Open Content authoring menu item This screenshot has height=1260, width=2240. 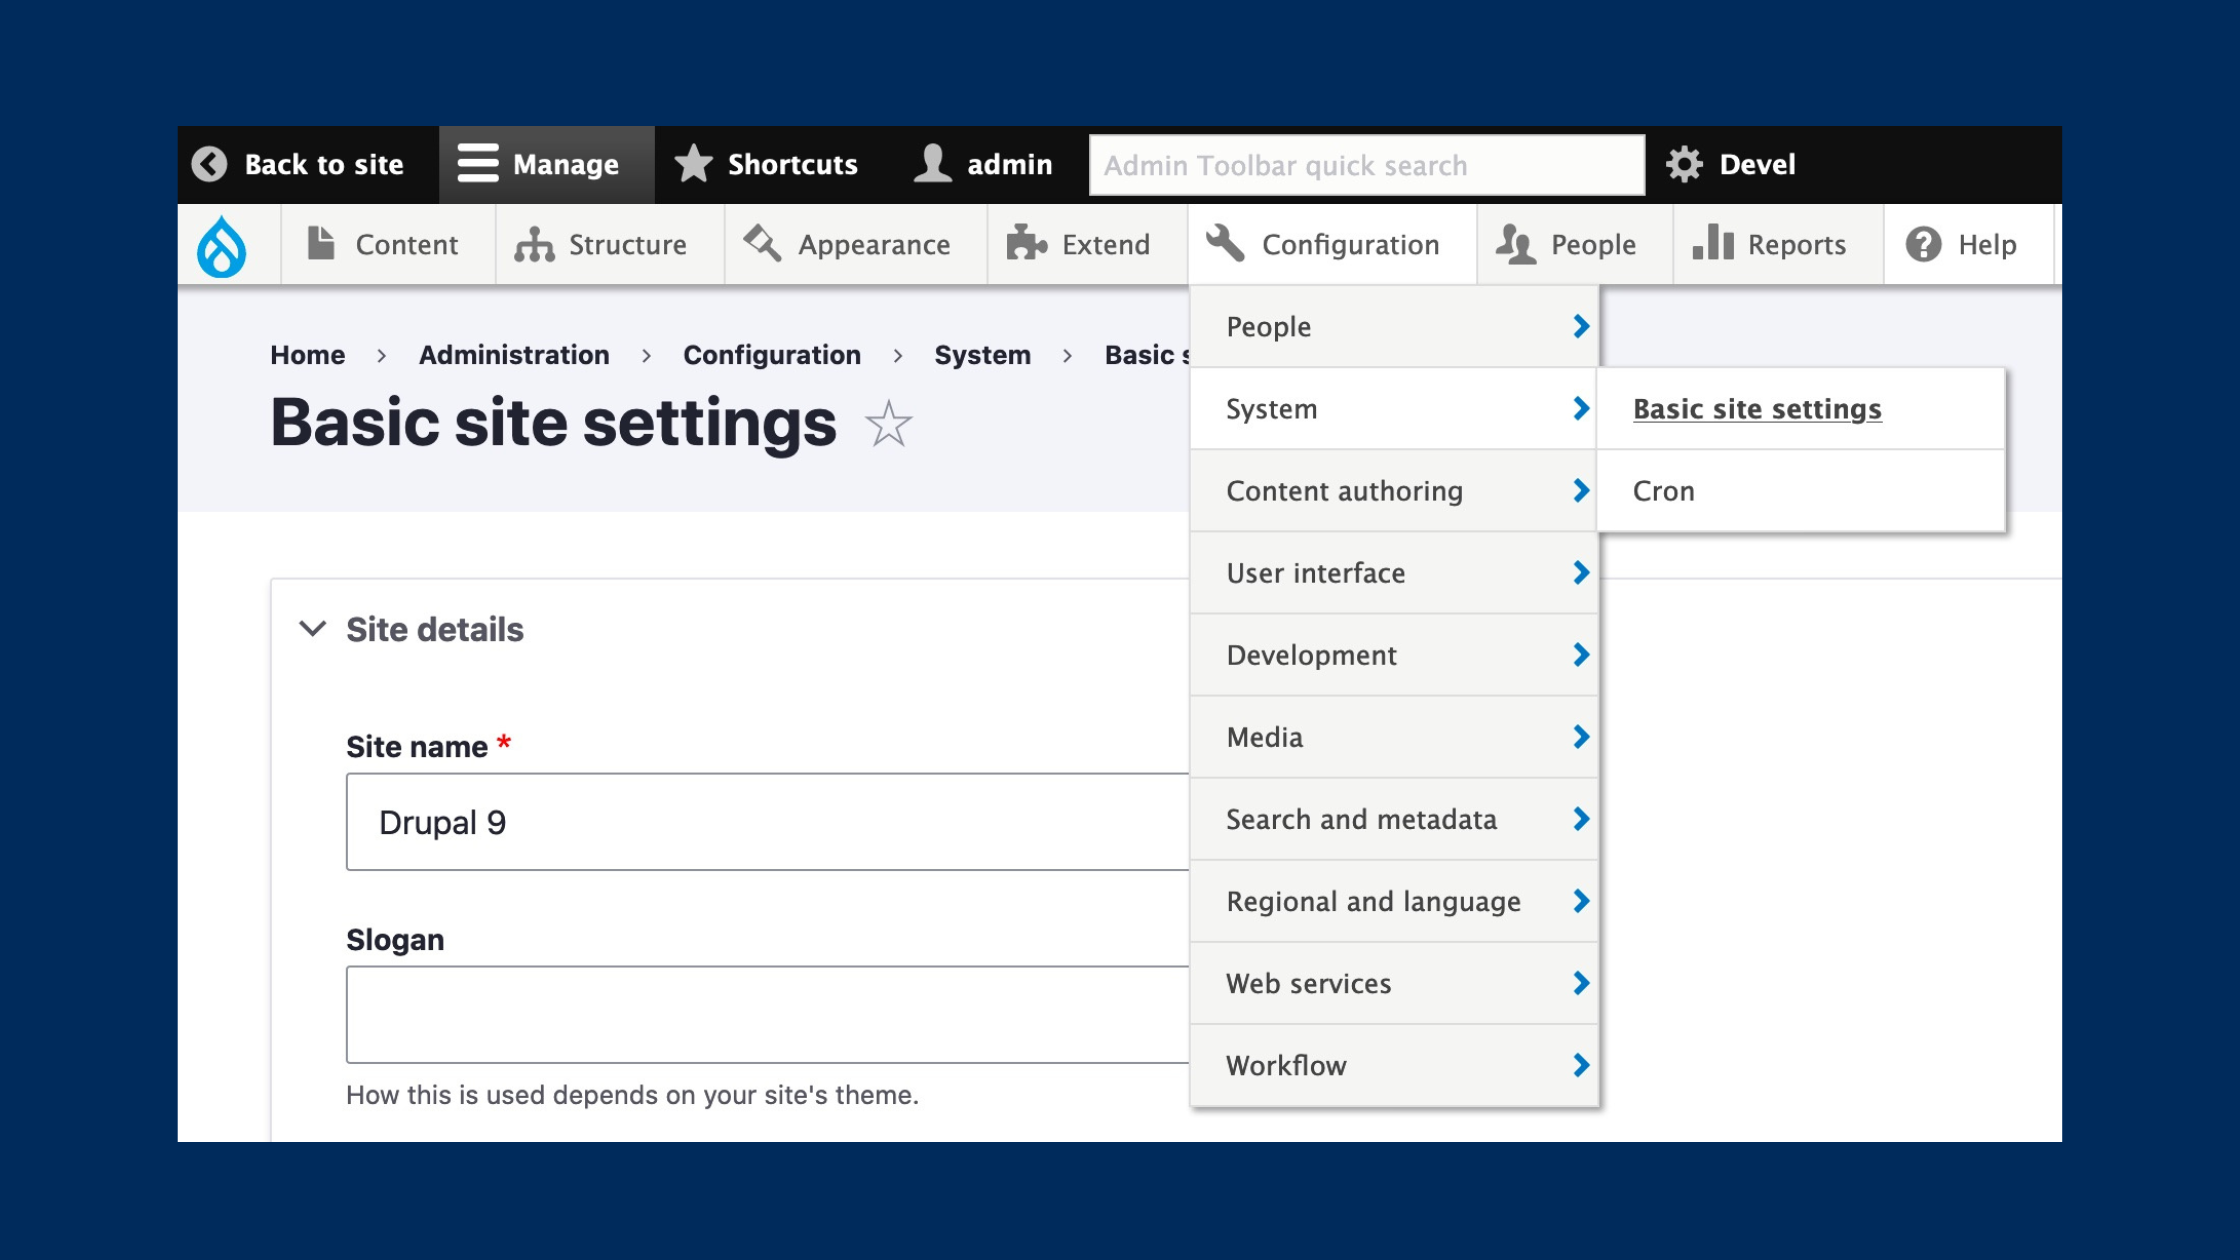pyautogui.click(x=1394, y=491)
